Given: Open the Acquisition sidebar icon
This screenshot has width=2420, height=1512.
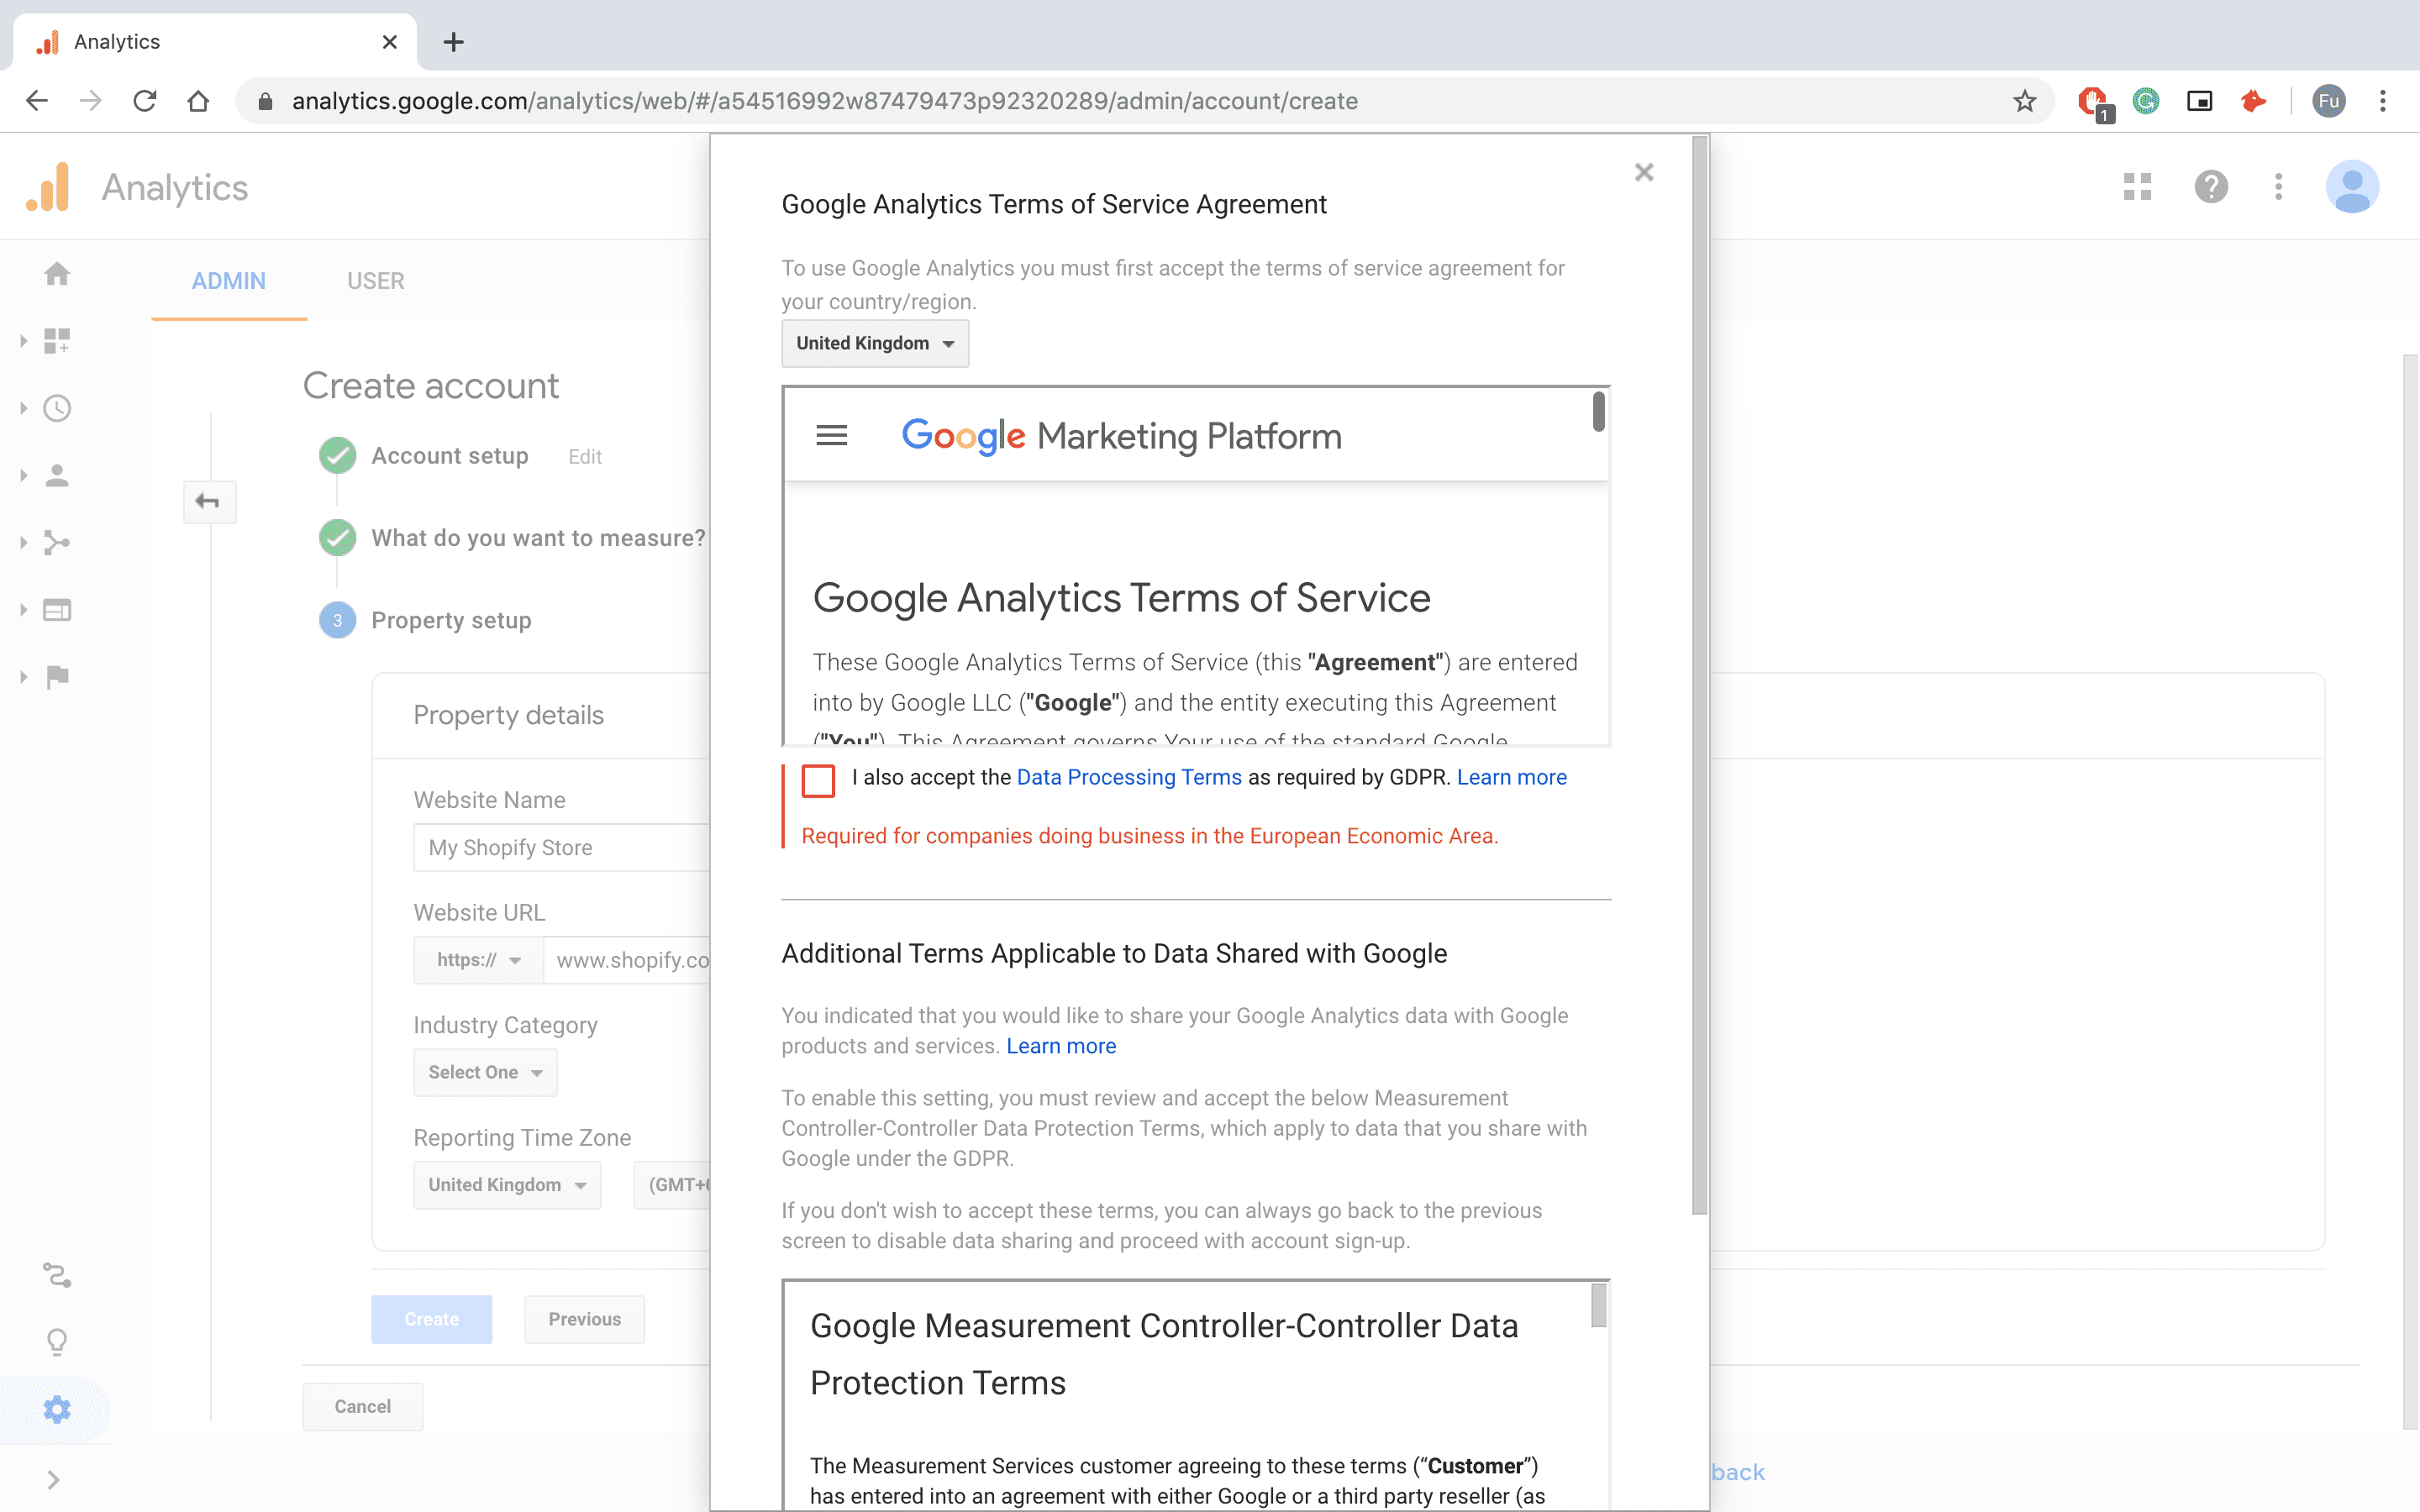Looking at the screenshot, I should 57,543.
